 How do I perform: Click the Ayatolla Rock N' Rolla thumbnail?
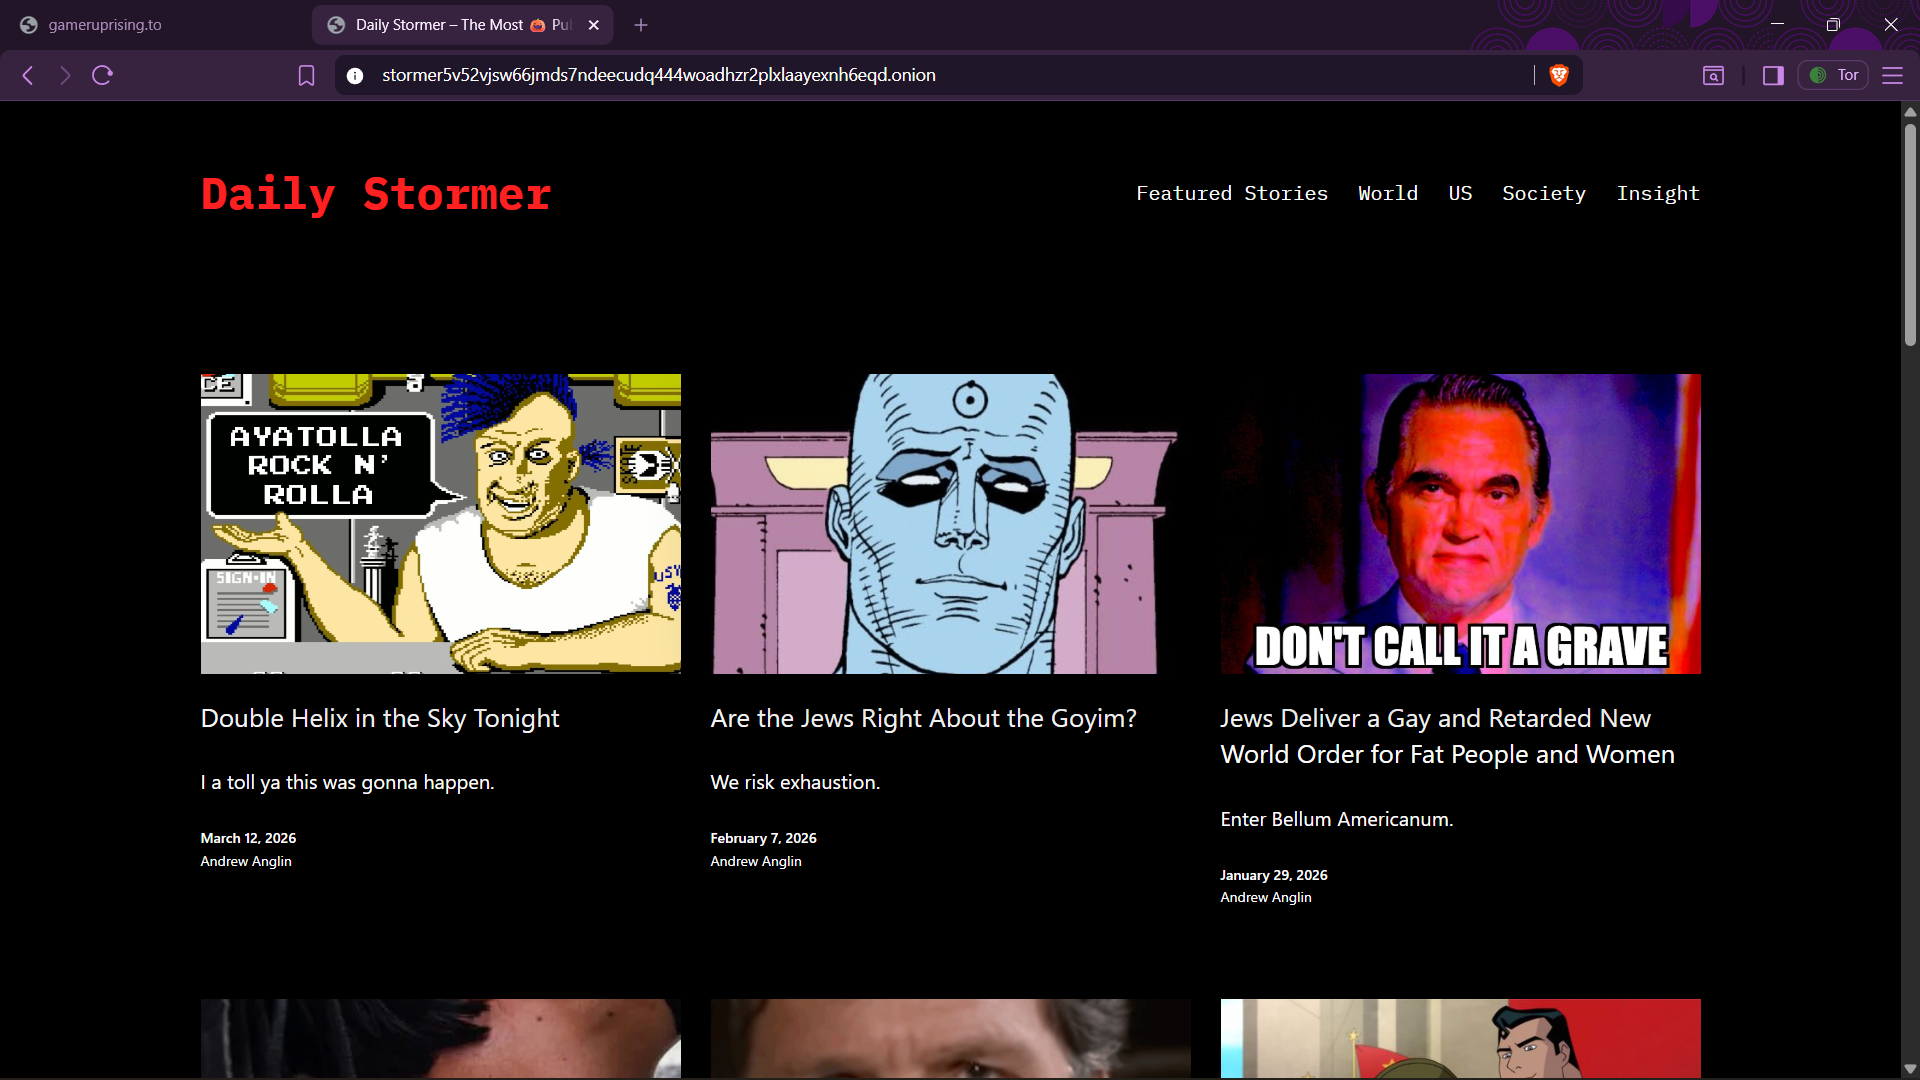click(x=440, y=523)
